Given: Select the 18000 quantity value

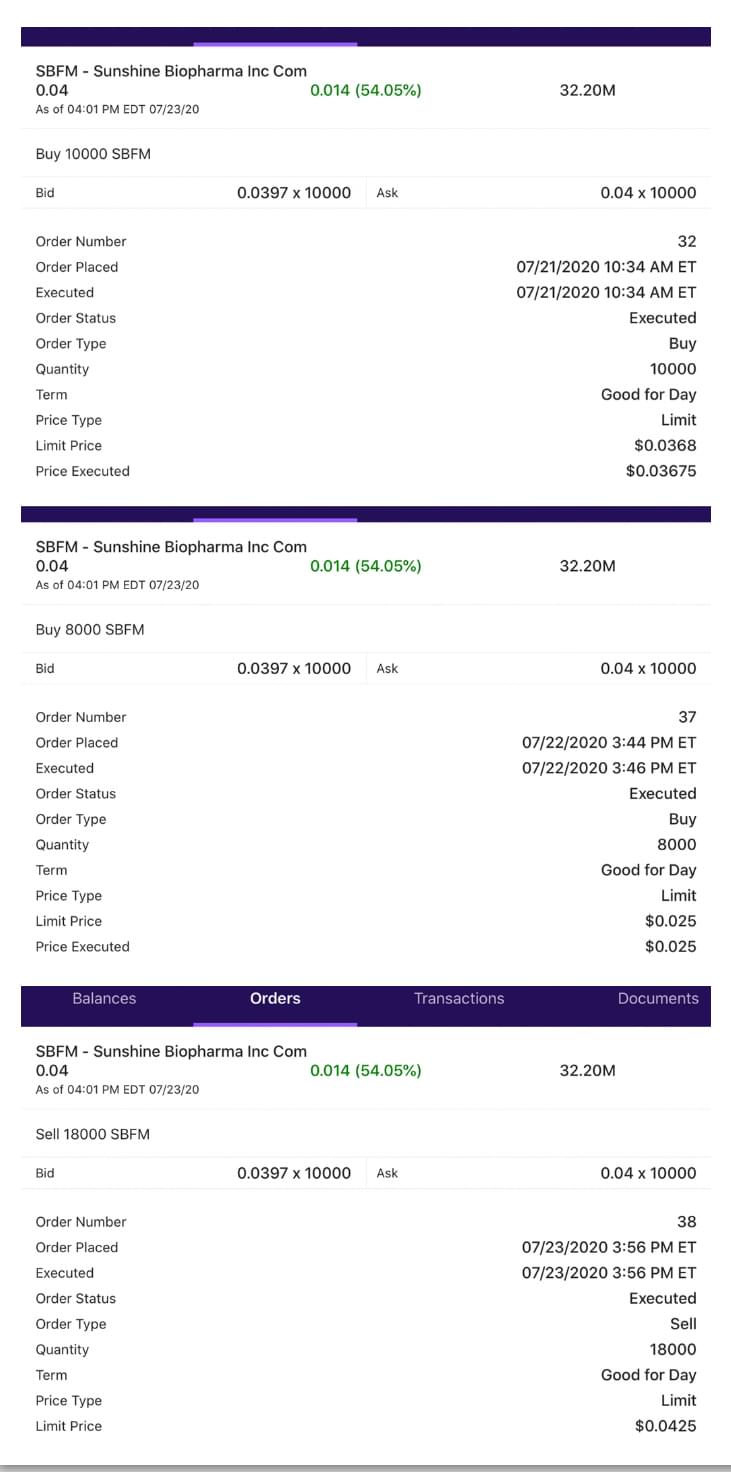Looking at the screenshot, I should [x=673, y=1349].
